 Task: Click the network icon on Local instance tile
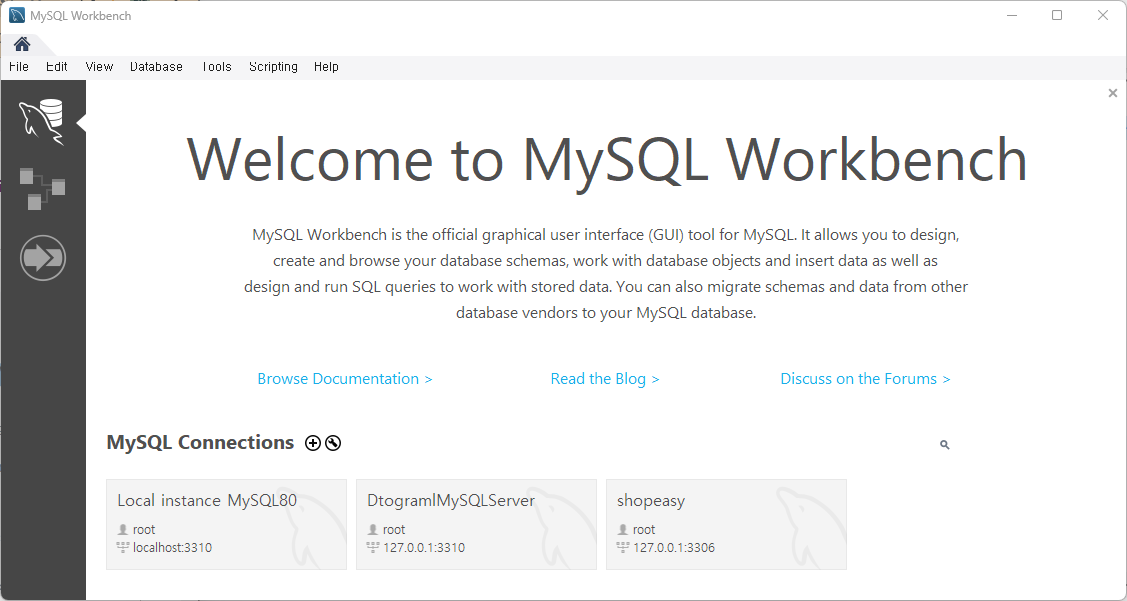point(122,548)
